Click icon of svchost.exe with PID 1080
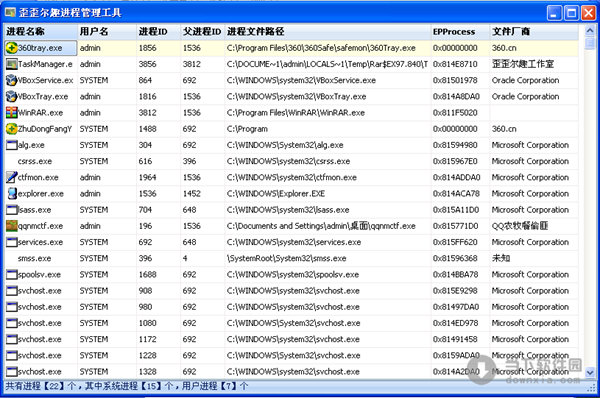The image size is (600, 398). tap(11, 323)
